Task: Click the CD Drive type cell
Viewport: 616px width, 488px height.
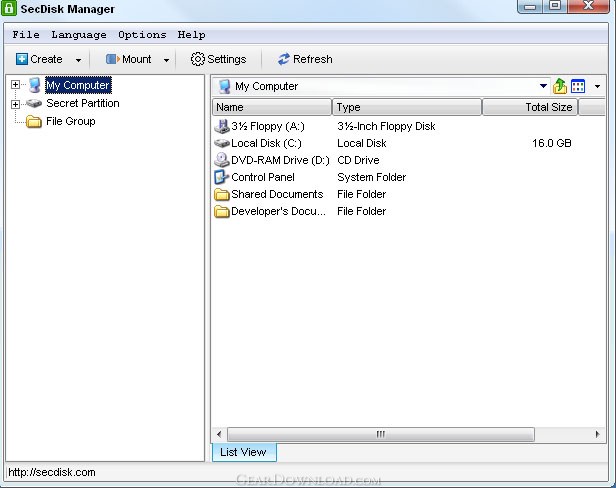Action: (x=358, y=160)
